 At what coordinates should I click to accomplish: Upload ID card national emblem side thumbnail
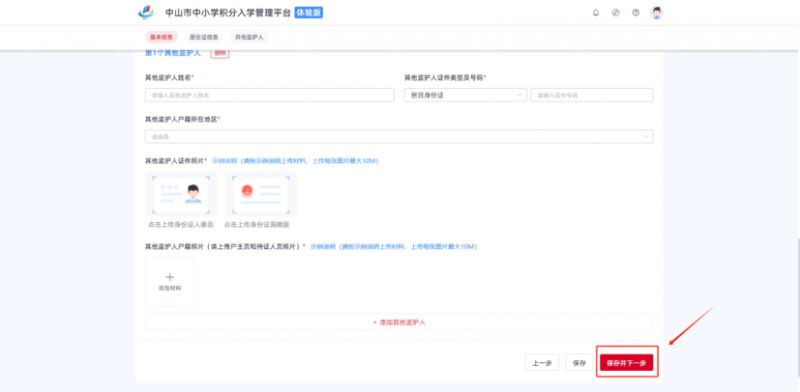[261, 194]
